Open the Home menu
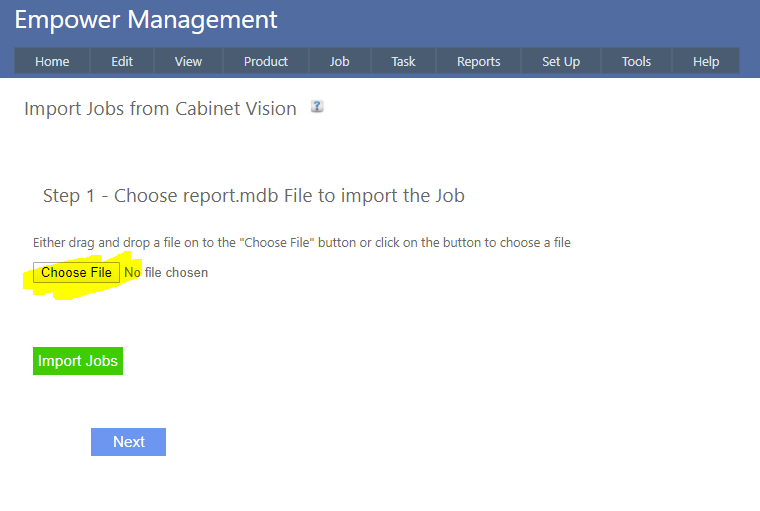 (x=52, y=61)
